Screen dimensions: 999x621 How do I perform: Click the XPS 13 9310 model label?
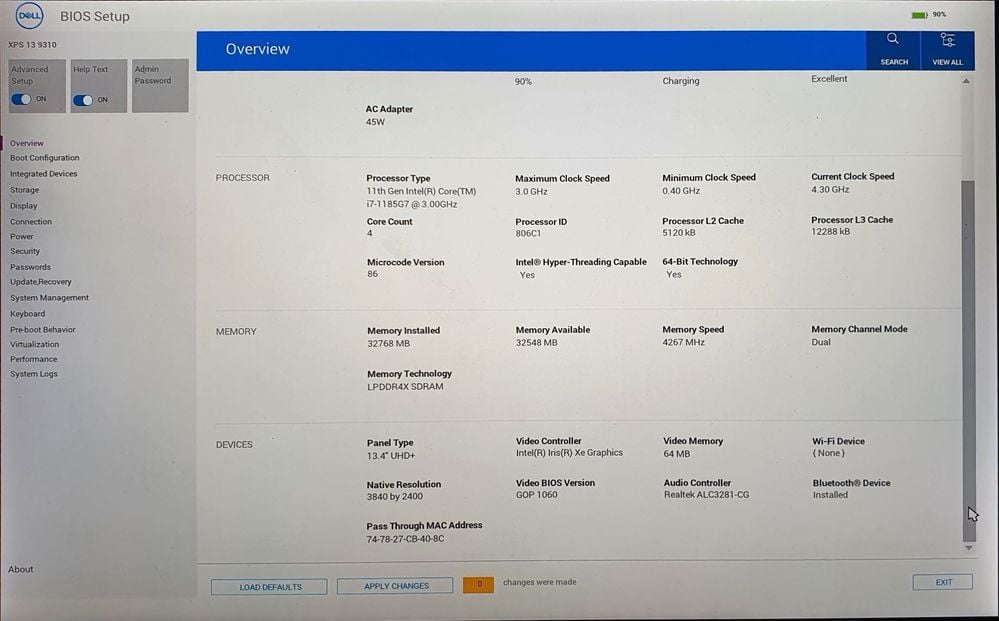pos(32,45)
